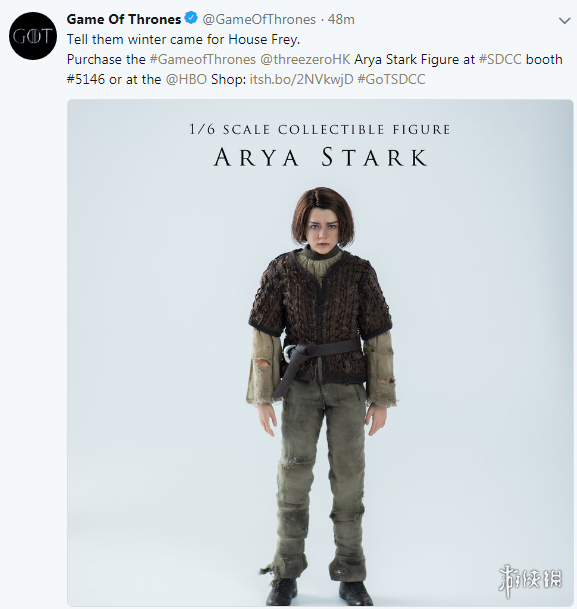Click the booth number #5146 text
The image size is (577, 609).
click(x=86, y=79)
